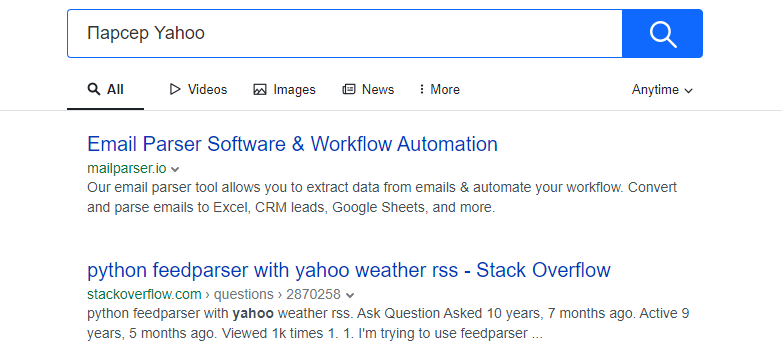The height and width of the screenshot is (363, 782).
Task: Open Email Parser Software & Workflow Automation link
Action: (292, 144)
